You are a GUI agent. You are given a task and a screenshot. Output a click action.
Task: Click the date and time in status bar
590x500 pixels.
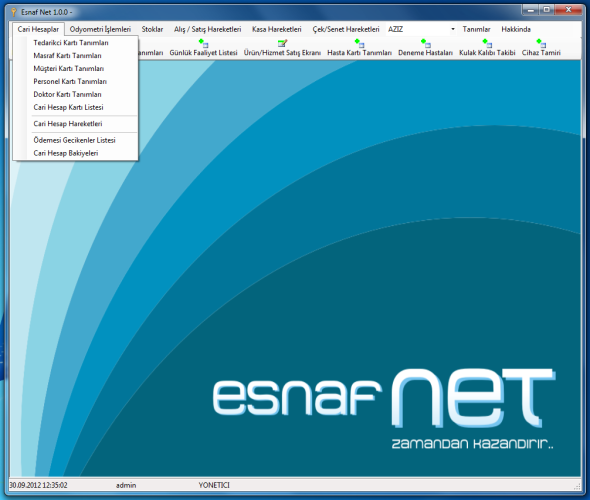38,485
